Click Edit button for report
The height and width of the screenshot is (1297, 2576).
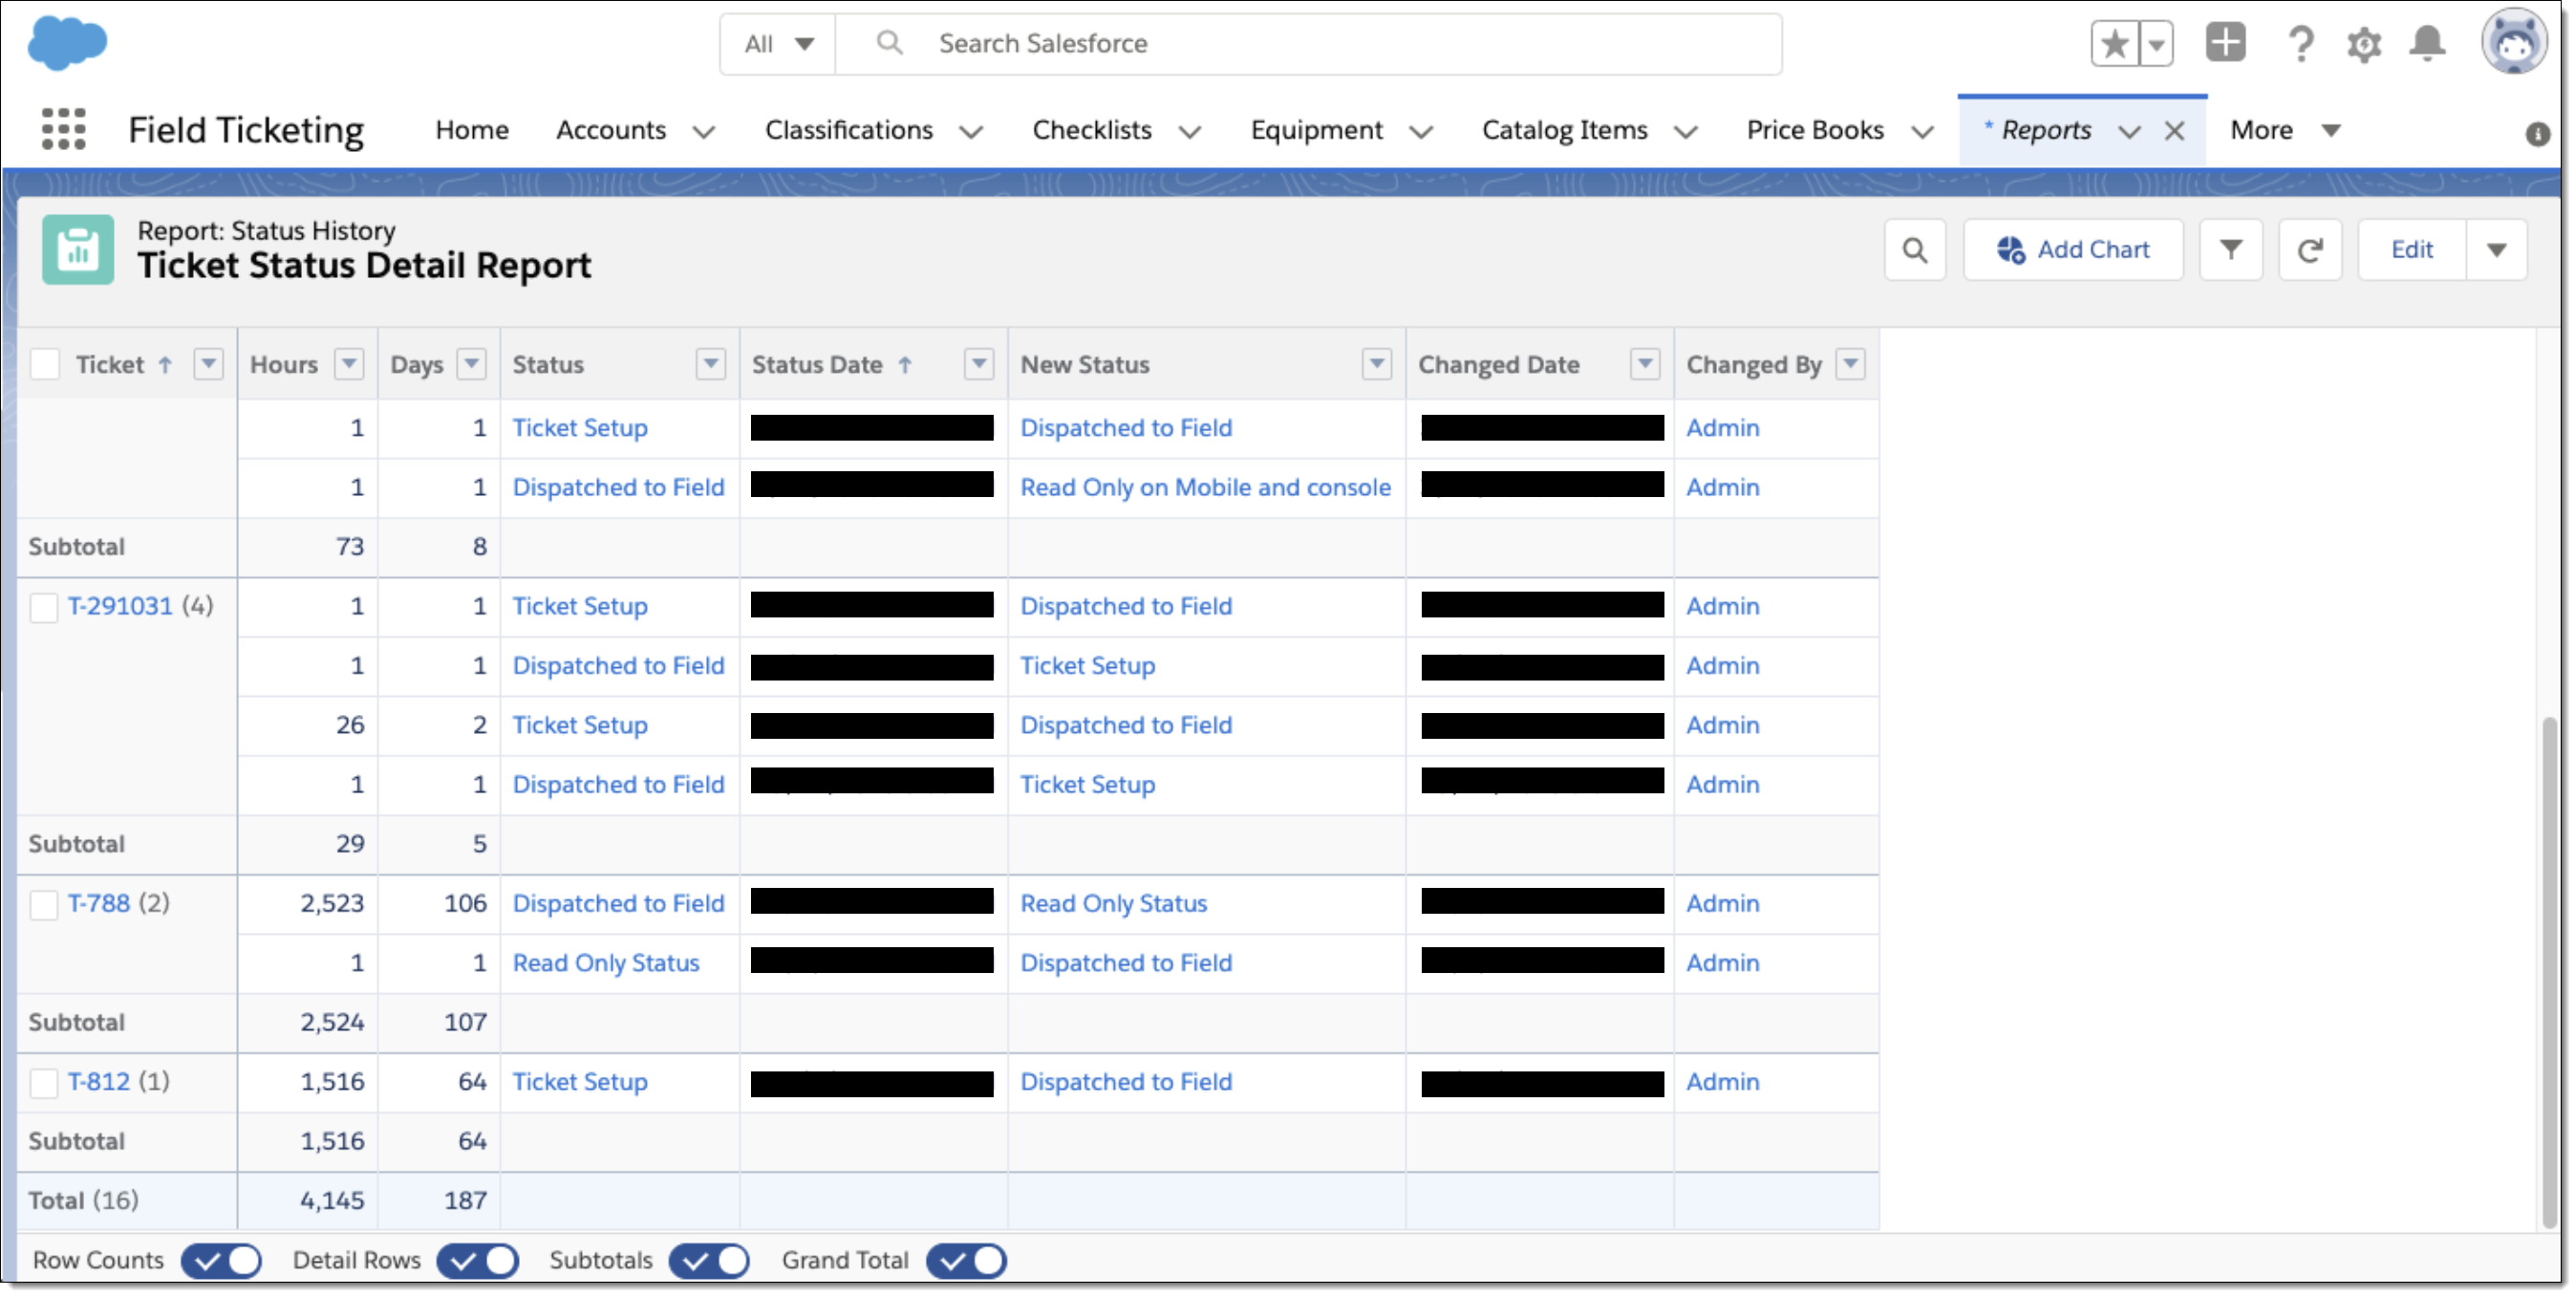[x=2413, y=249]
